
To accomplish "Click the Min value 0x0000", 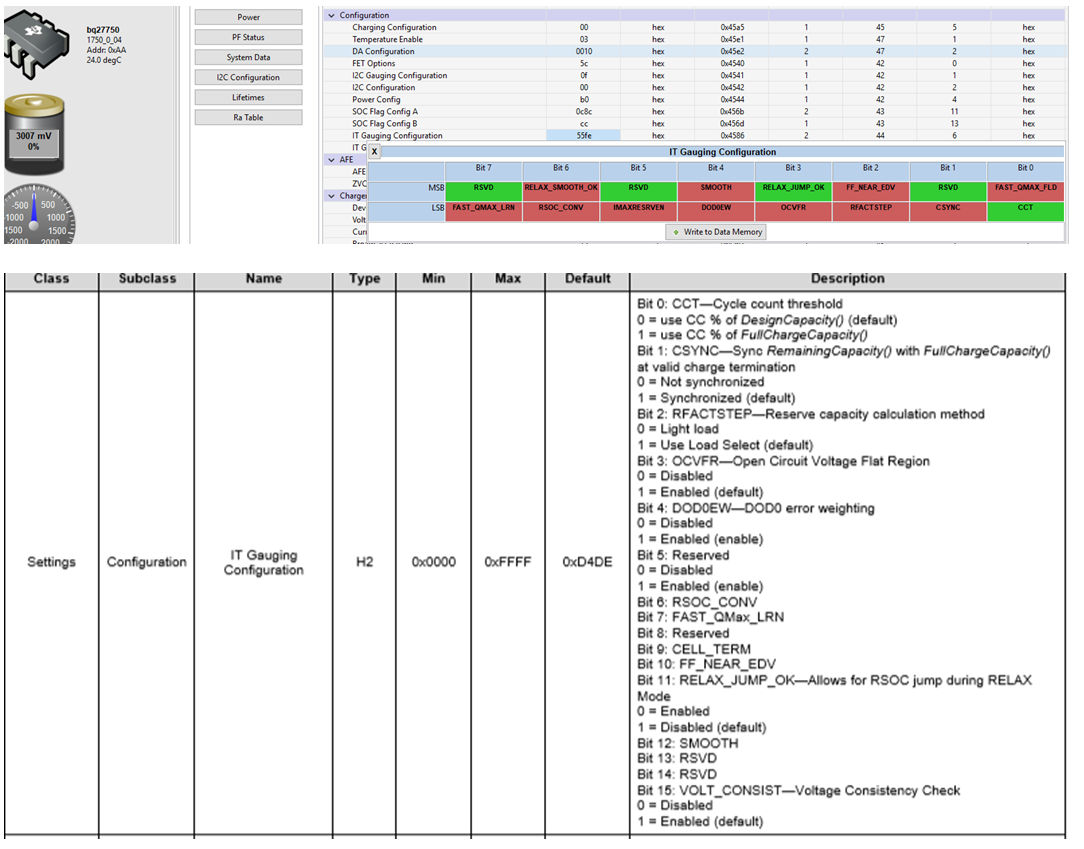I will pos(433,562).
